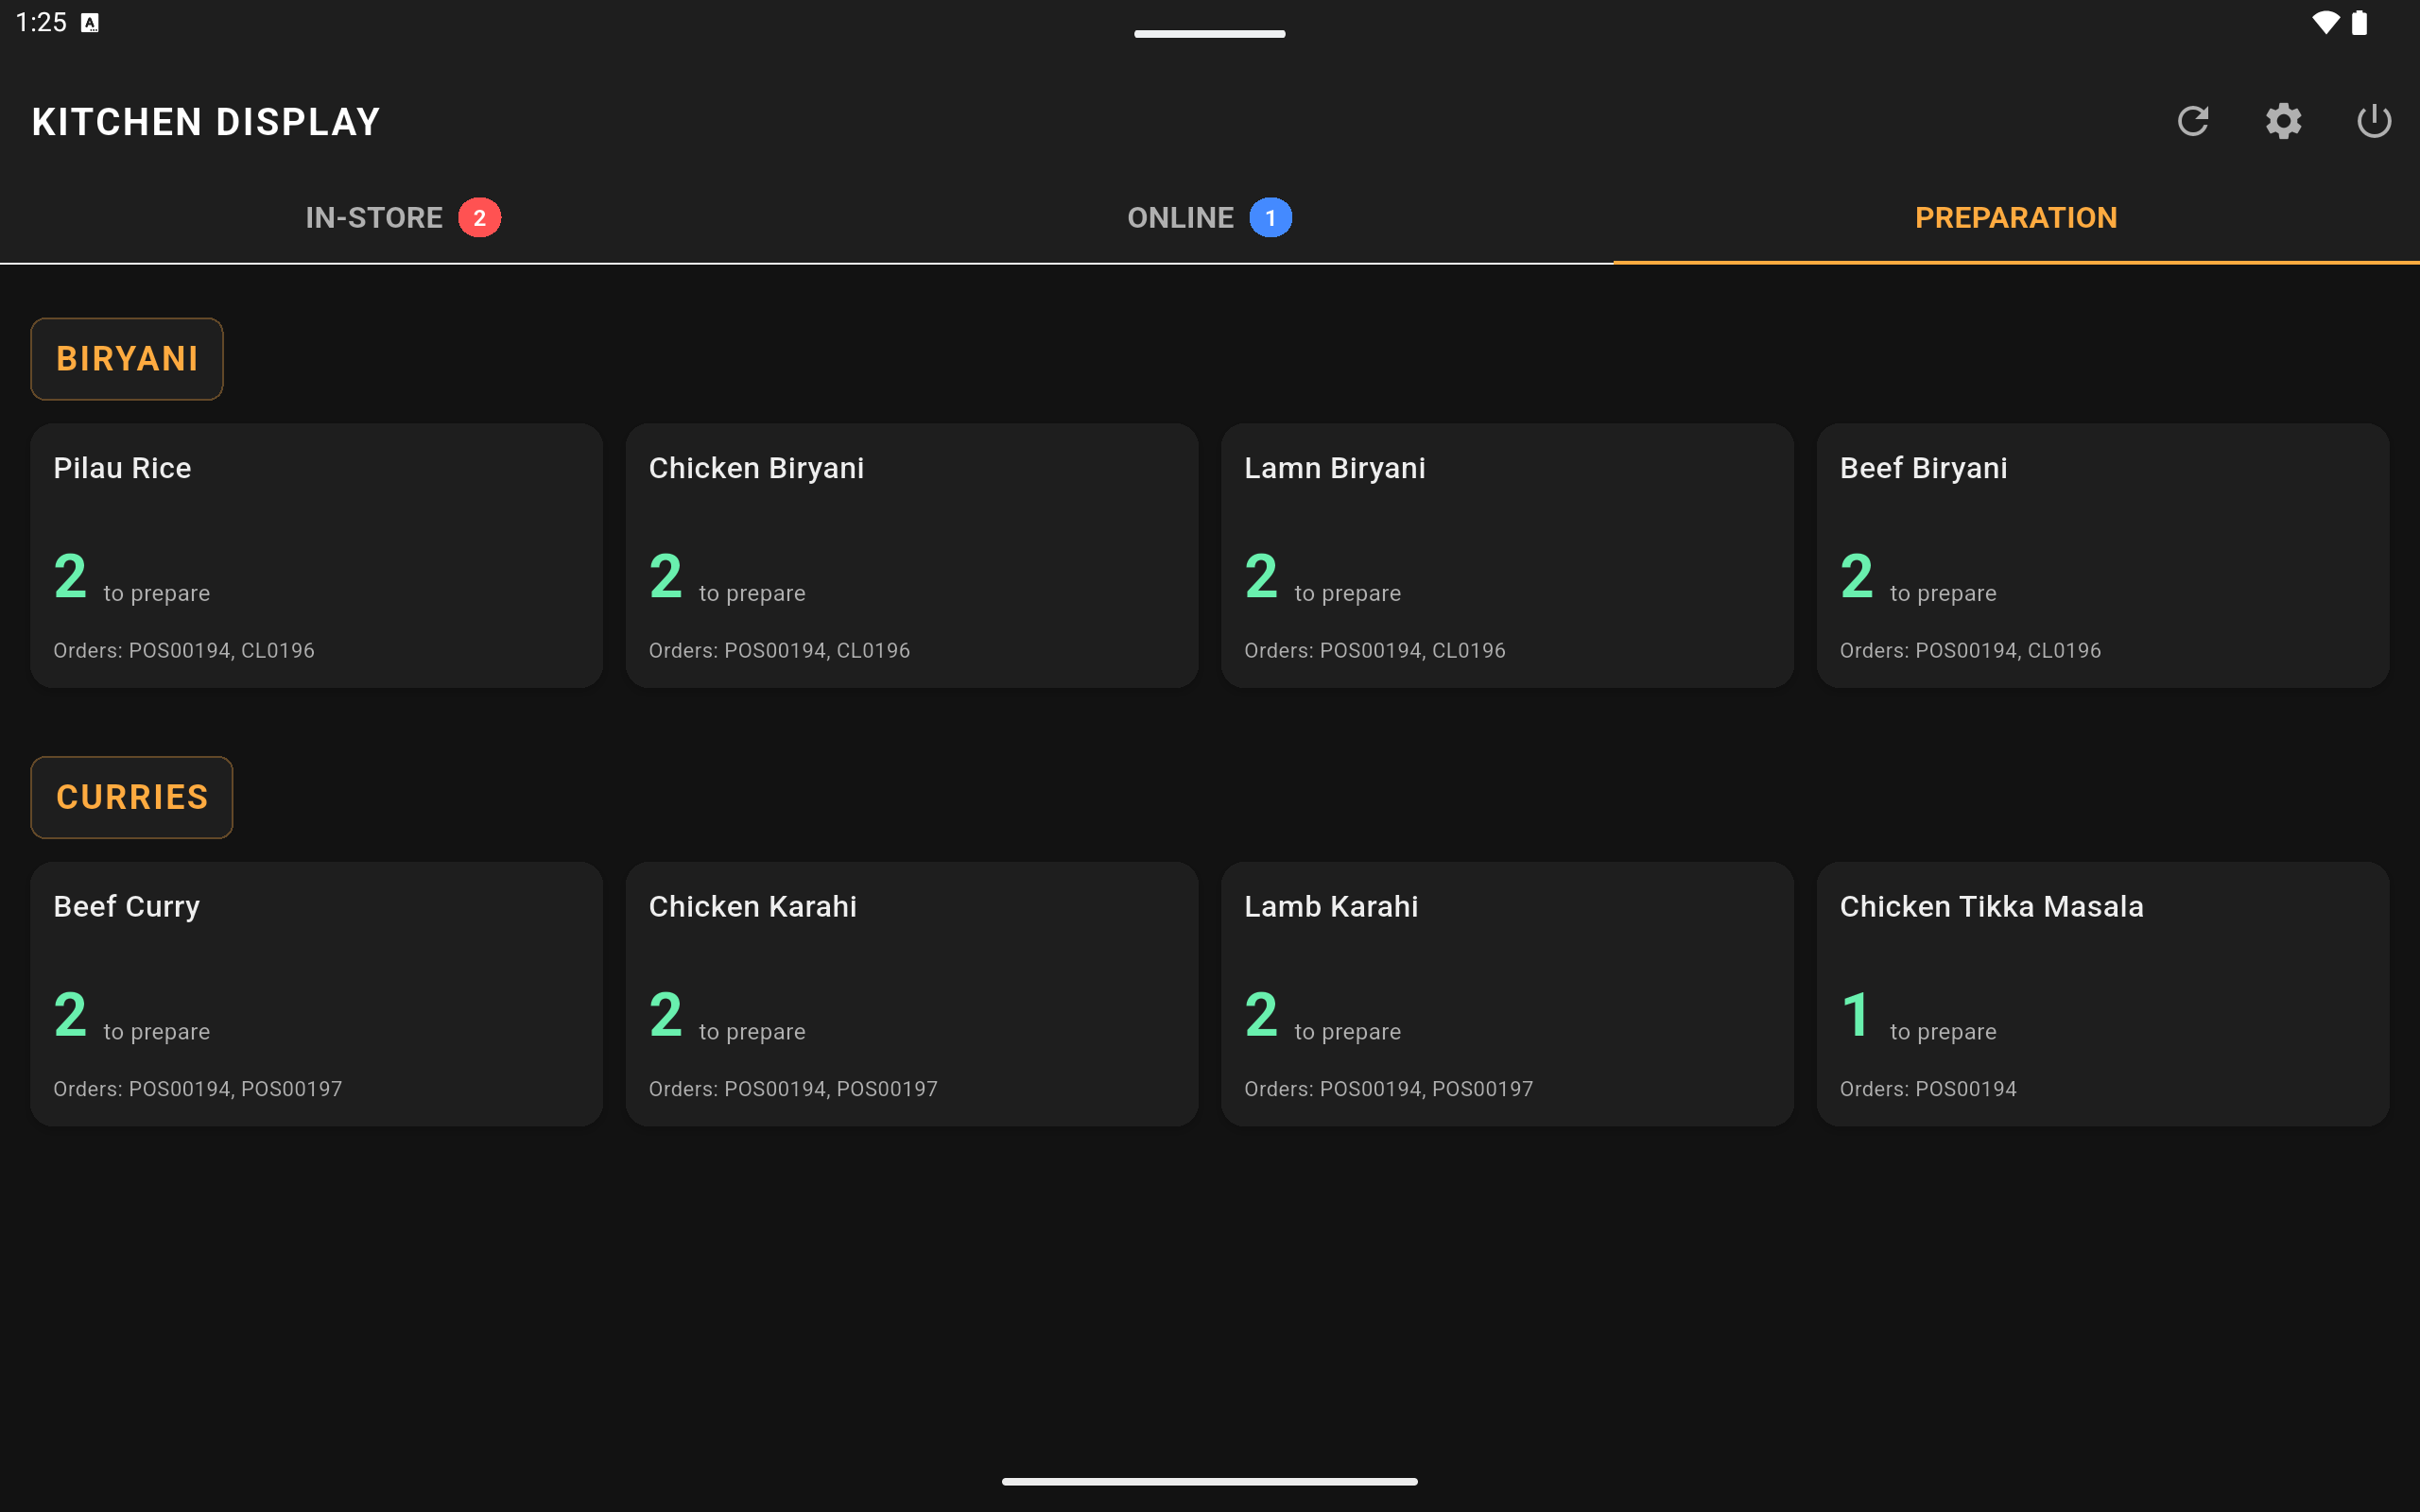Screen dimensions: 2420x1512
Task: Select the Preparation tab
Action: coord(2016,218)
